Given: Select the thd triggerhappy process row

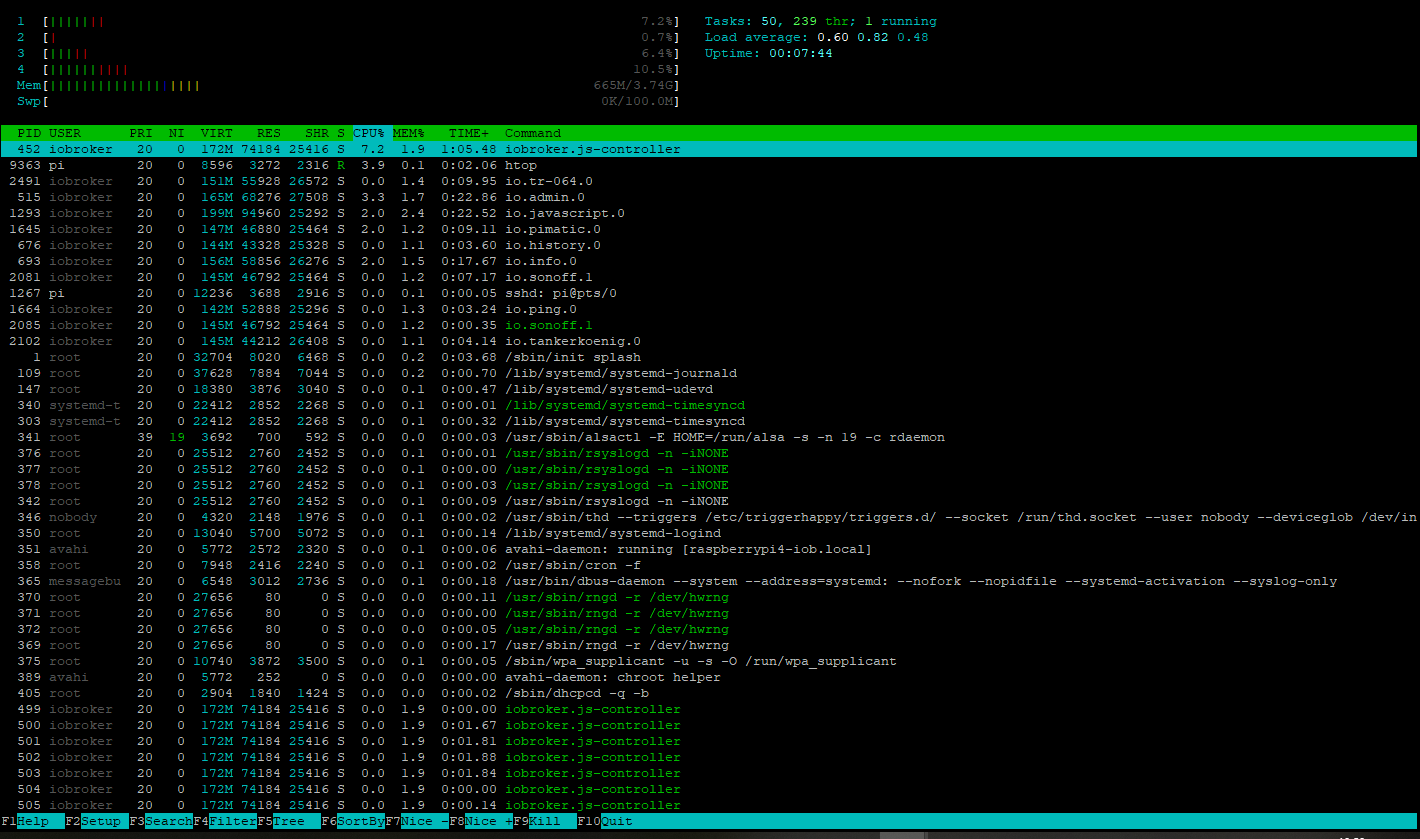Looking at the screenshot, I should (x=709, y=517).
